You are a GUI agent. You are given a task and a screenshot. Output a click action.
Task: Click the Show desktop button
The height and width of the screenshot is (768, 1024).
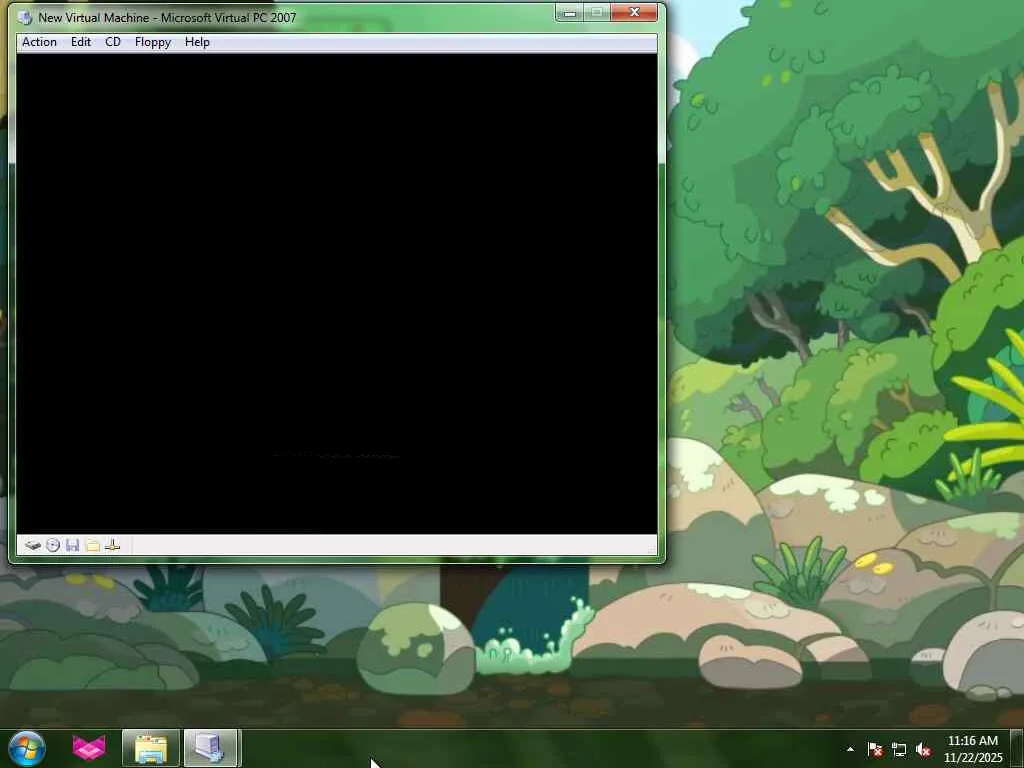(1016, 748)
